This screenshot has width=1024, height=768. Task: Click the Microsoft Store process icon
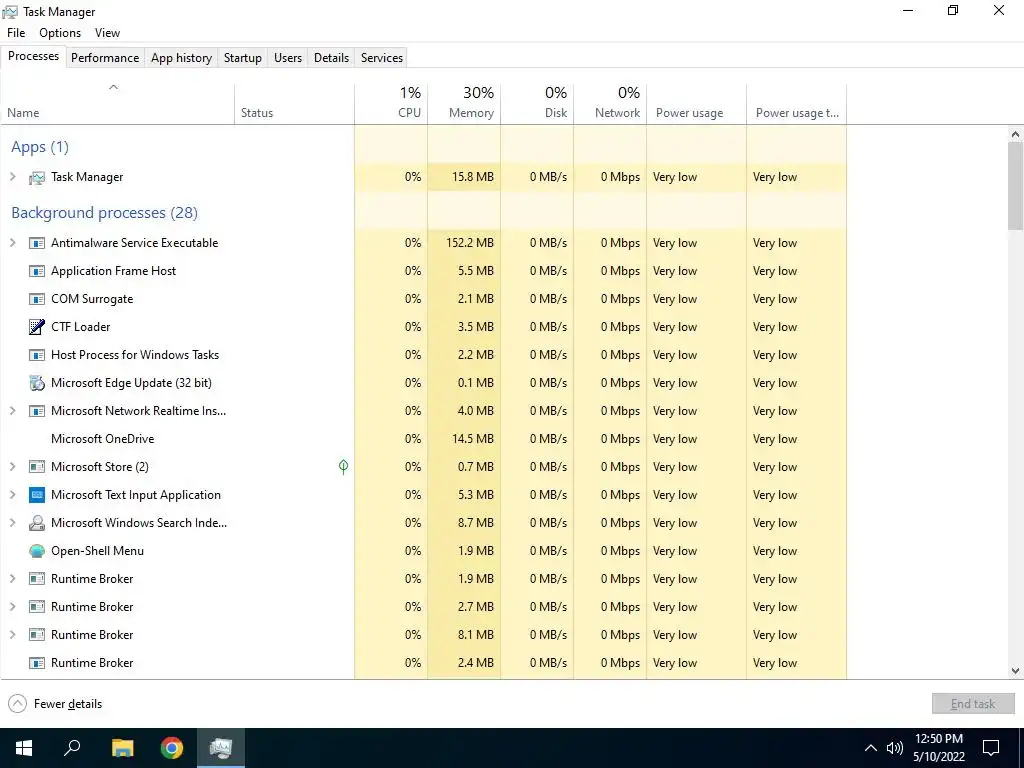37,467
